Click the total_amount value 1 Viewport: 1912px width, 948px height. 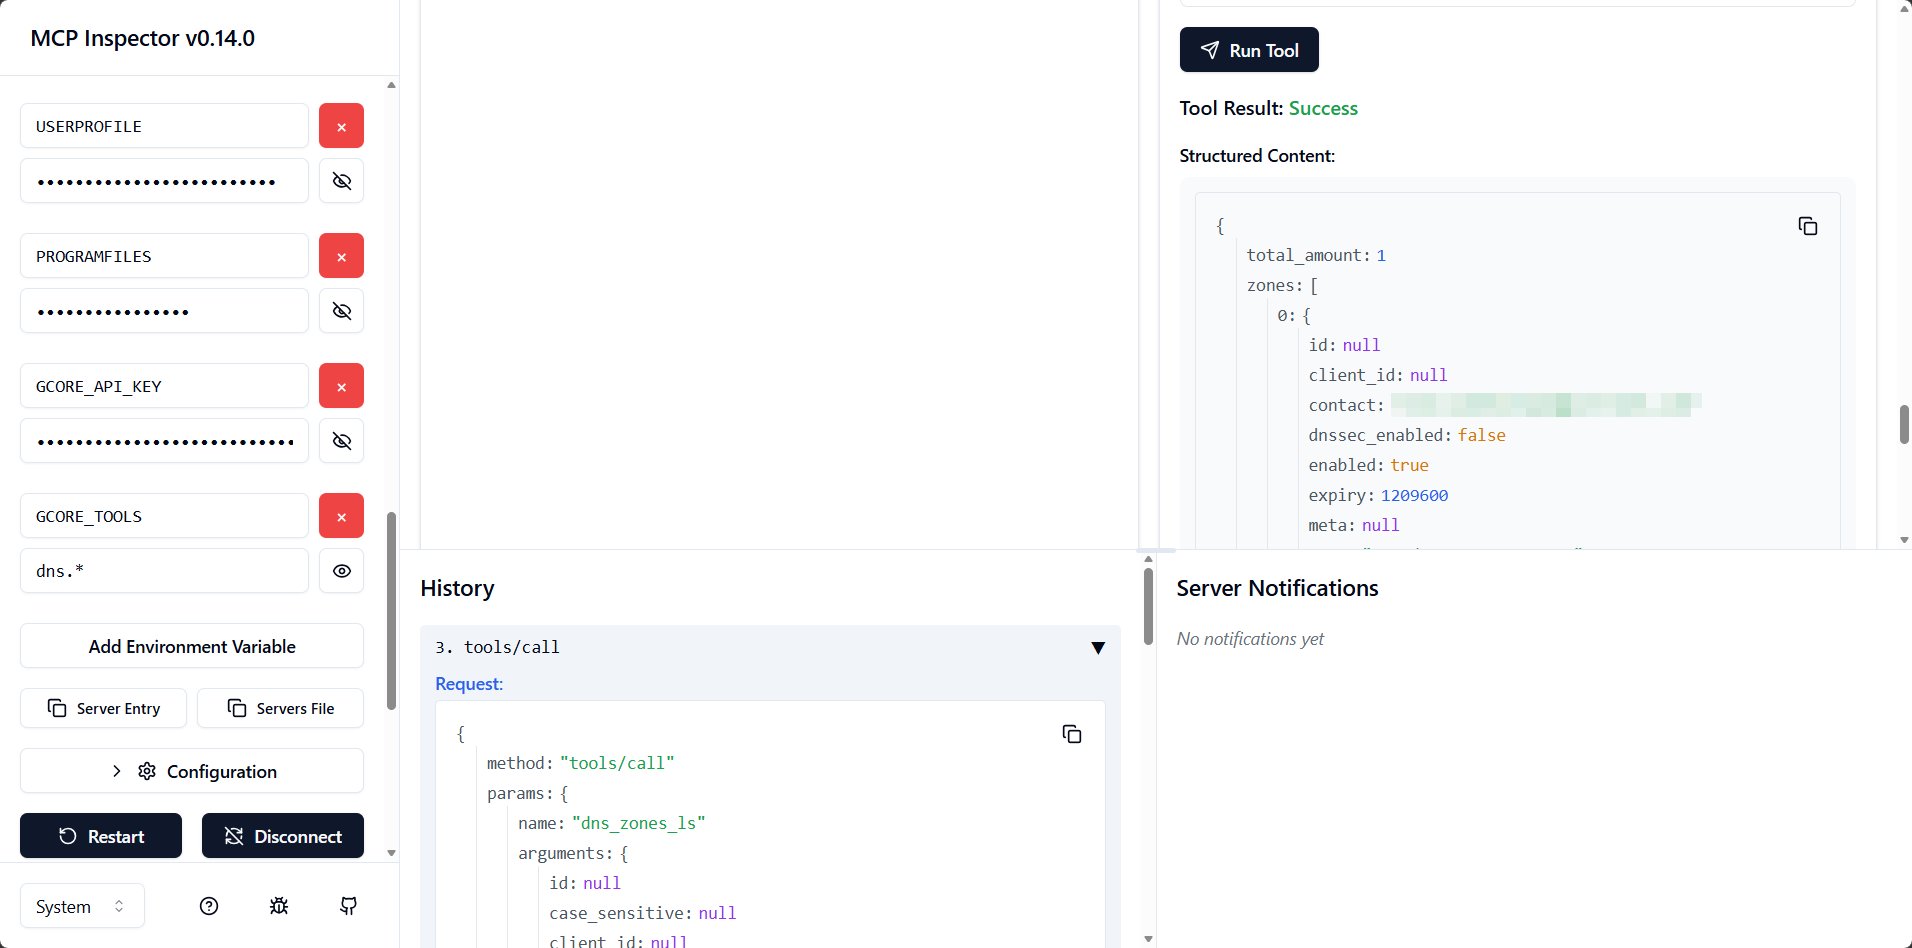coord(1381,256)
